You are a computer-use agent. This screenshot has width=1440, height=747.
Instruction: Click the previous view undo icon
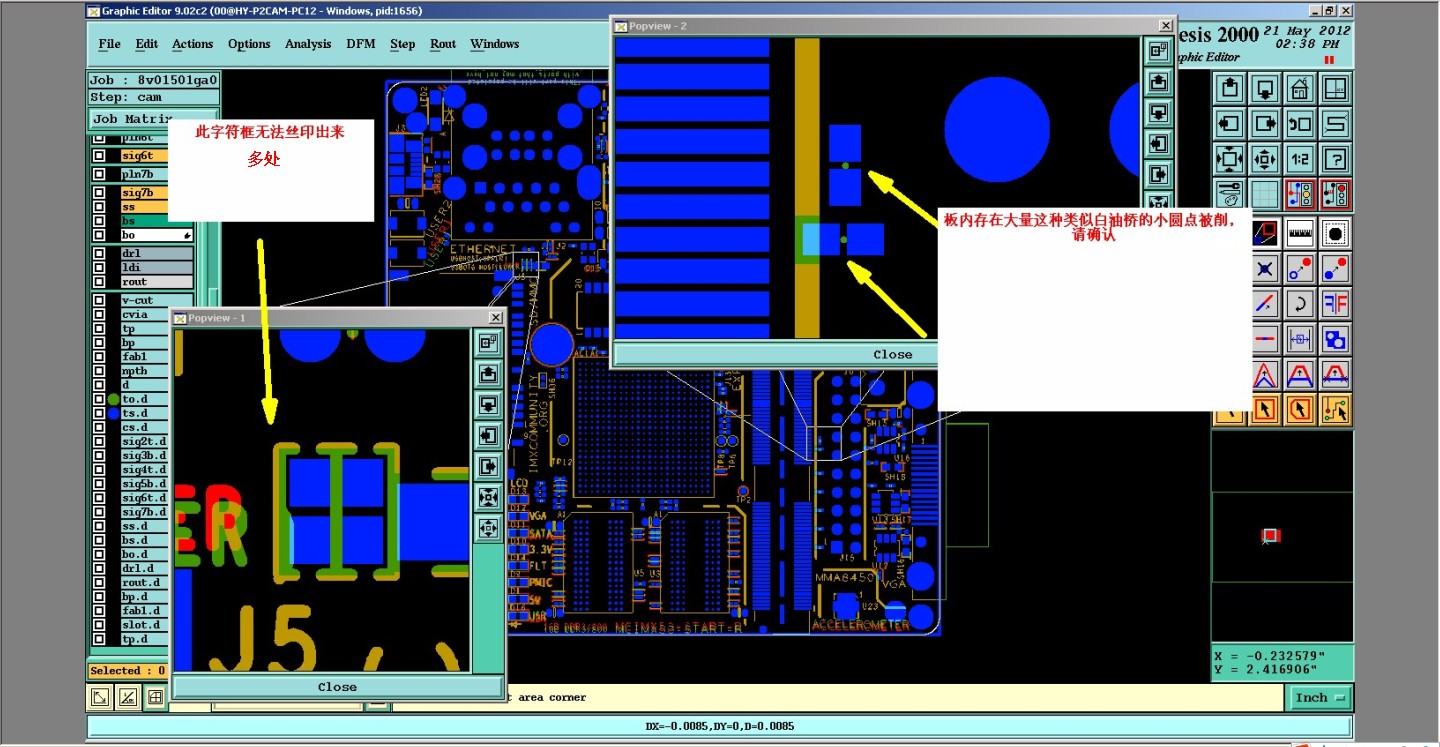(x=1299, y=124)
